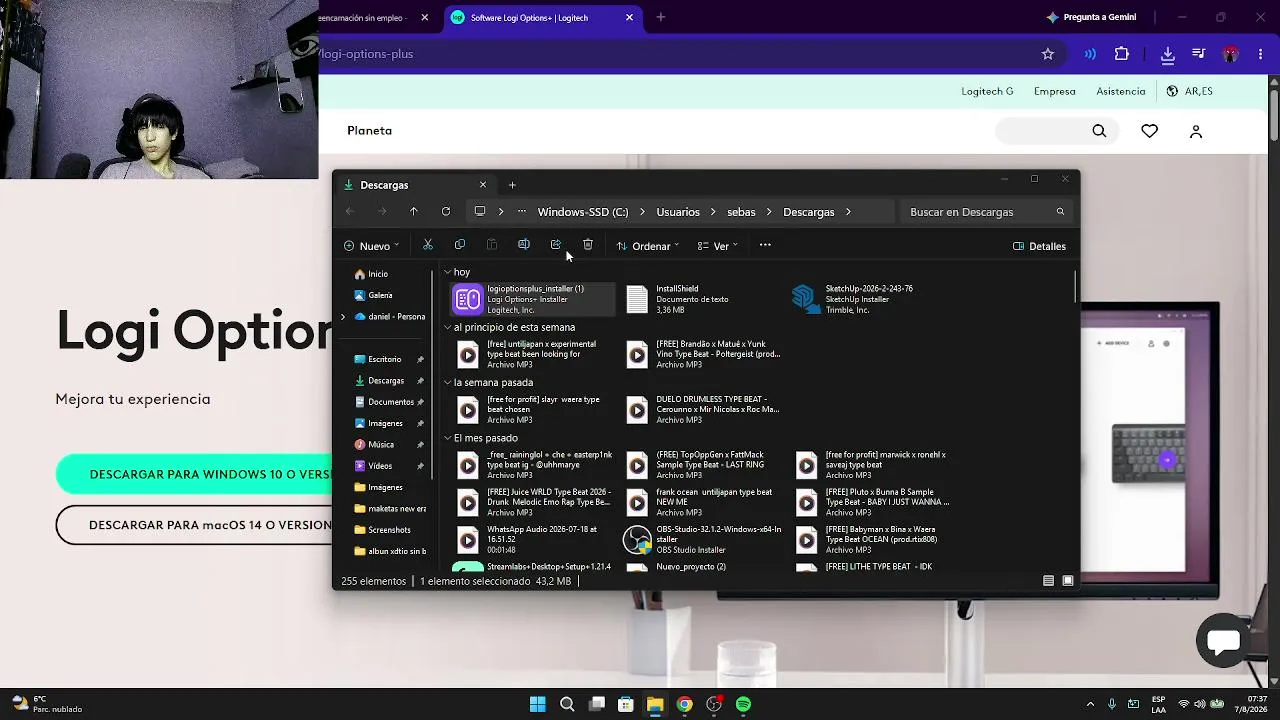The width and height of the screenshot is (1280, 720).
Task: Open taskbar Search
Action: tap(567, 704)
